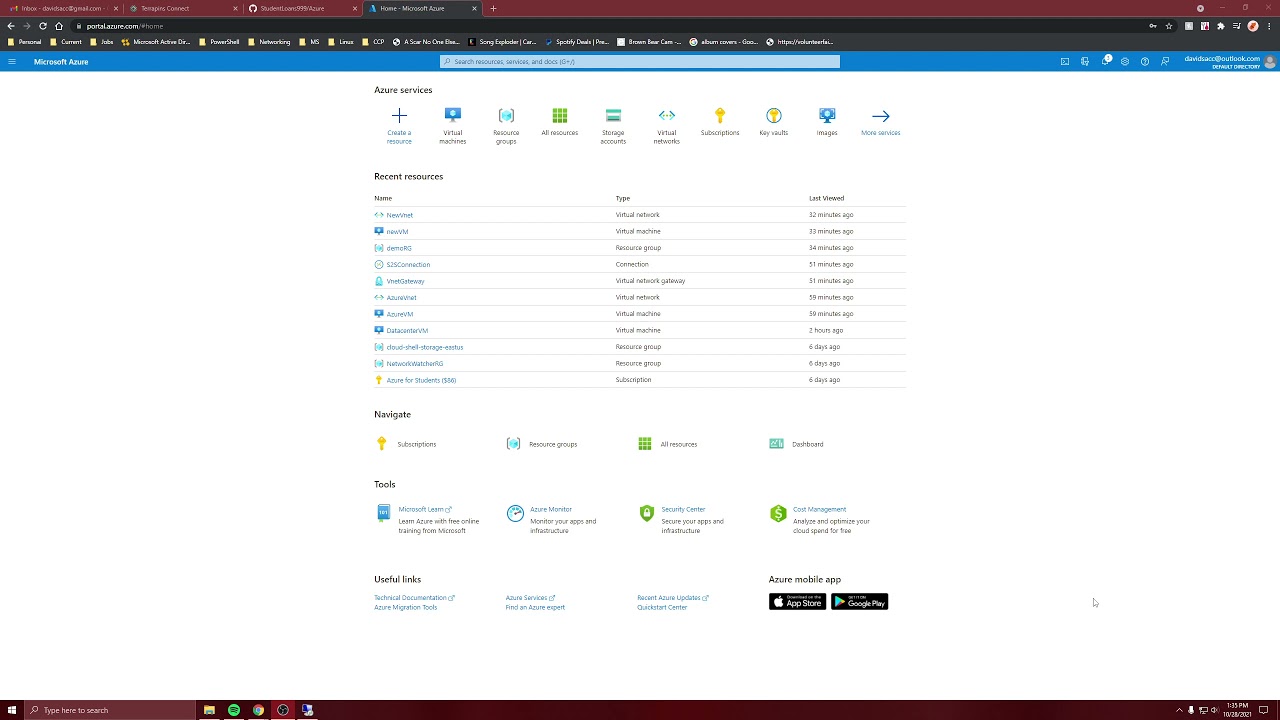Image resolution: width=1280 pixels, height=720 pixels.
Task: Show hidden system tray icons
Action: click(x=1179, y=710)
